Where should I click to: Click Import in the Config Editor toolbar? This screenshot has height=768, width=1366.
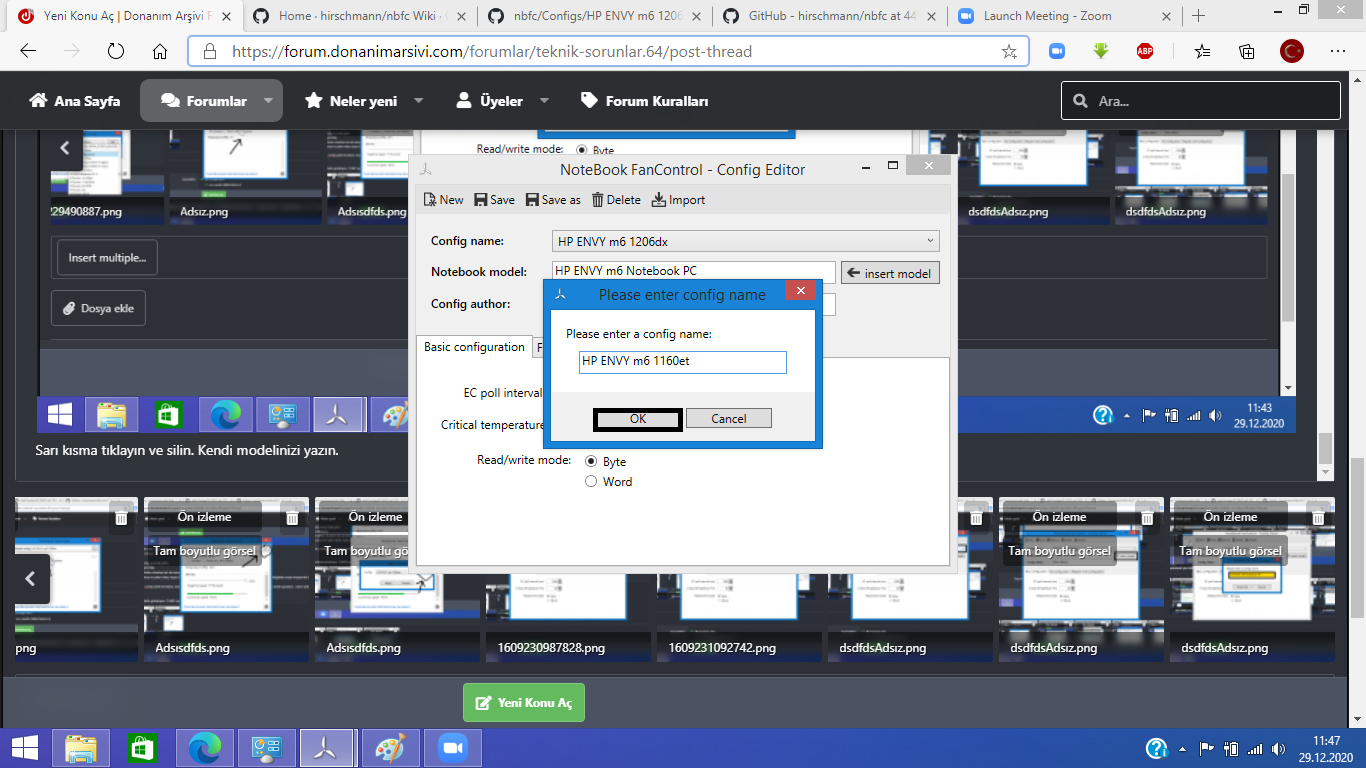(x=678, y=200)
